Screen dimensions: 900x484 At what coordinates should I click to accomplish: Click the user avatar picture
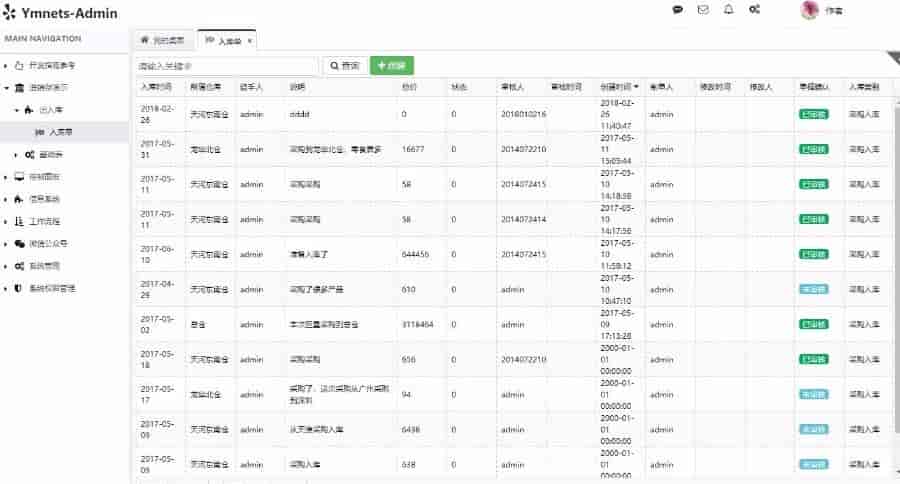coord(809,10)
